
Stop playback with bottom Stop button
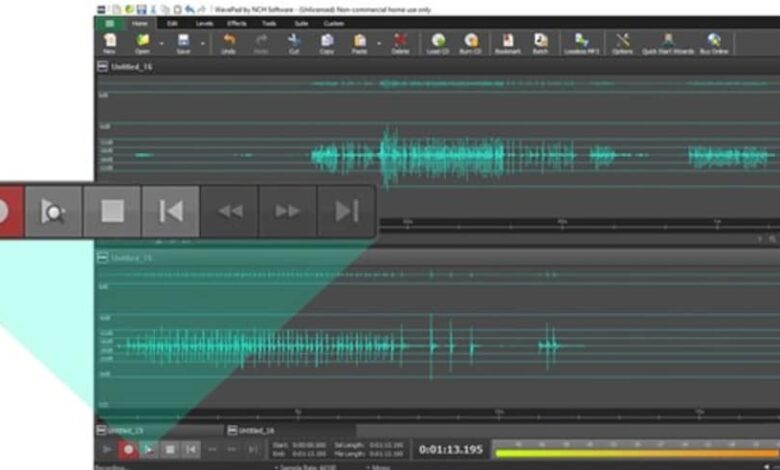point(170,450)
